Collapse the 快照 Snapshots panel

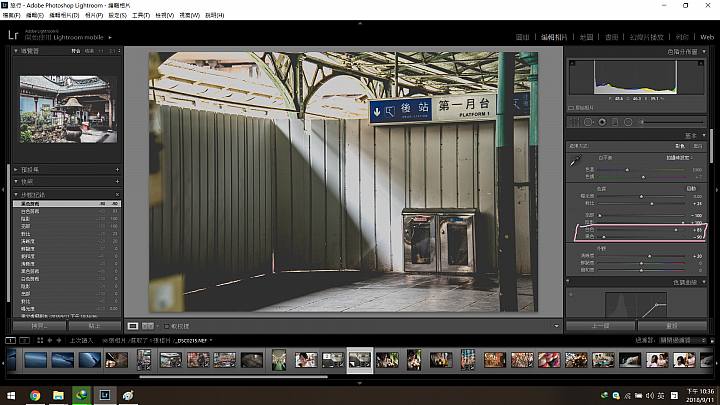[16, 181]
